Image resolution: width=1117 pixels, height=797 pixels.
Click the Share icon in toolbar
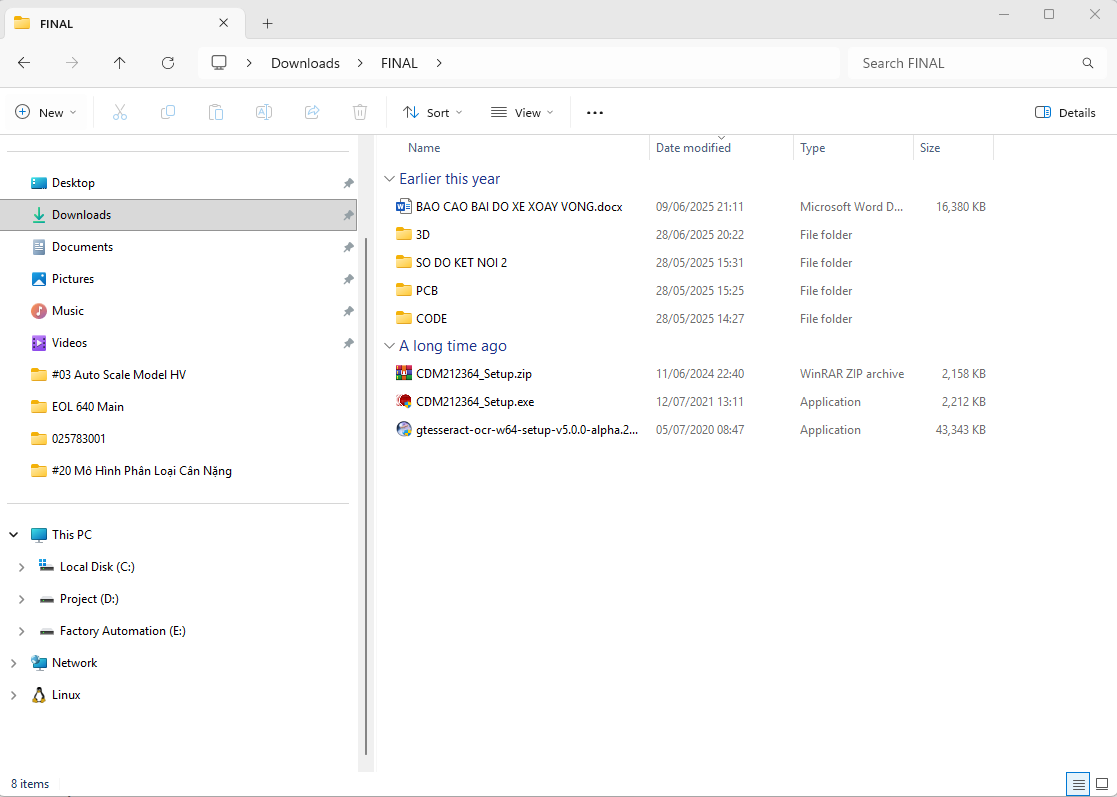click(x=312, y=113)
